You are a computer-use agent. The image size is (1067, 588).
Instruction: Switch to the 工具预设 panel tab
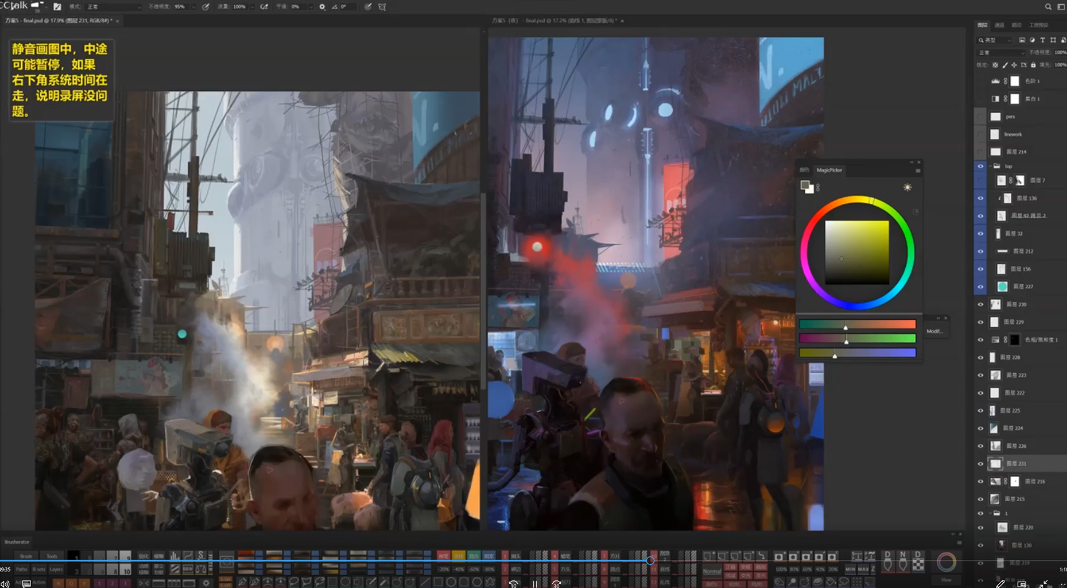click(x=1039, y=25)
